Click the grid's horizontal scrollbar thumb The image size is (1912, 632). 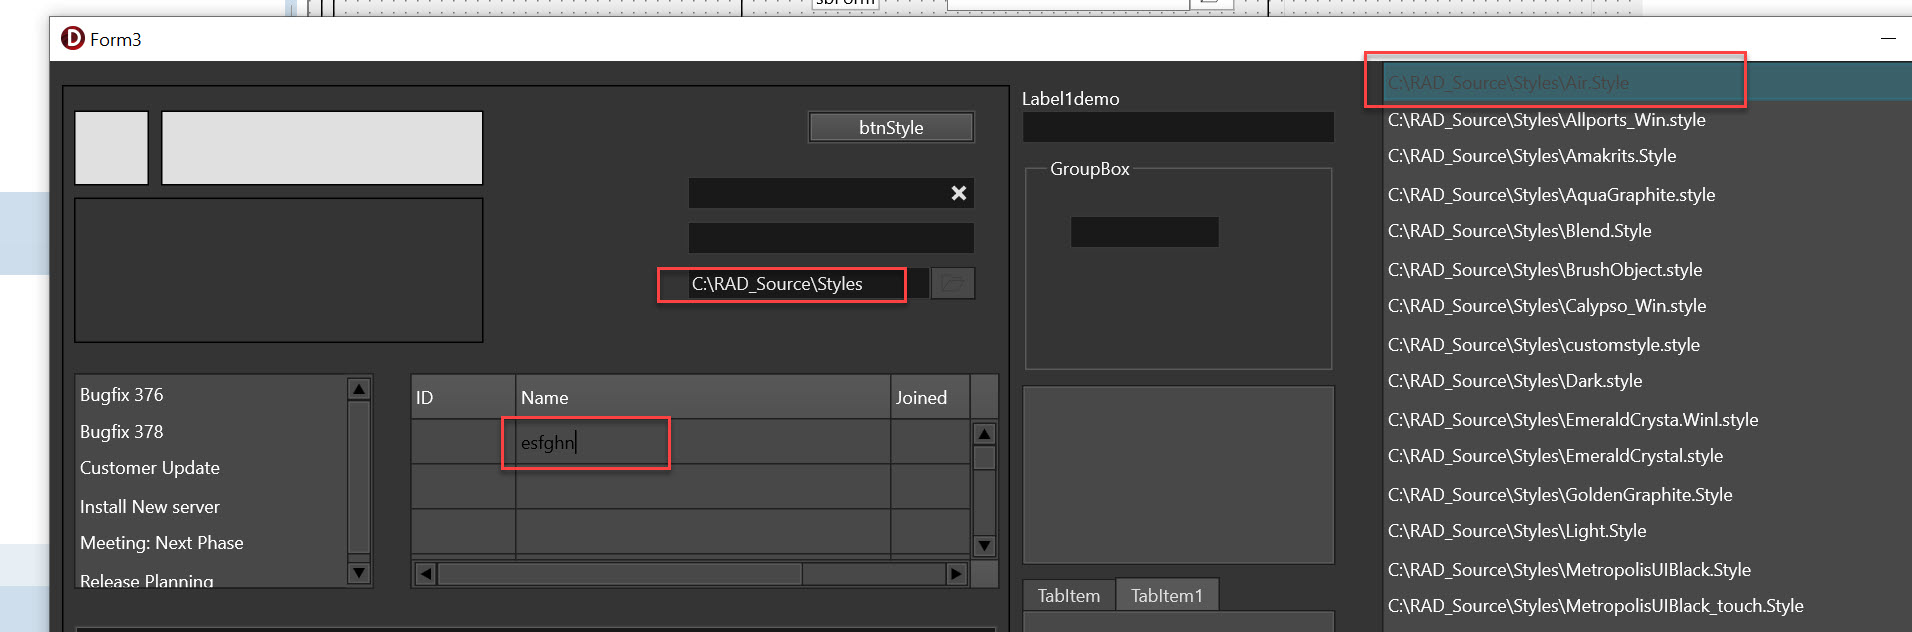620,574
